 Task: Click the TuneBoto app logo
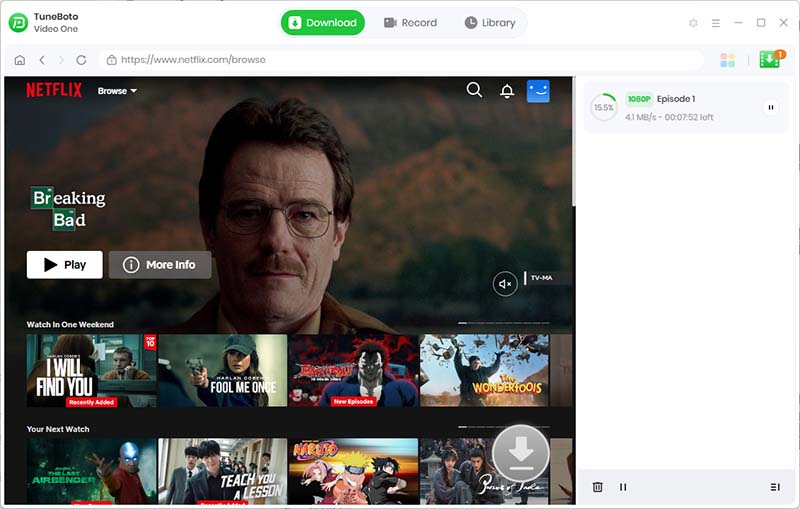pyautogui.click(x=18, y=22)
